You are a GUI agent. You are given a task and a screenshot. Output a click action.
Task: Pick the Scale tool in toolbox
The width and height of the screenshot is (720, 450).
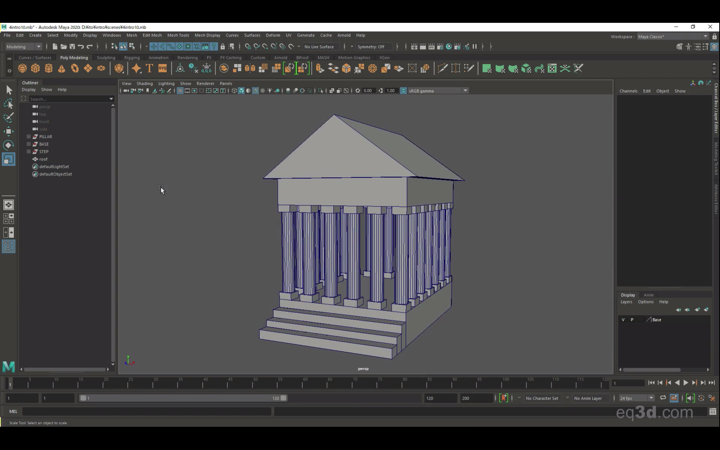click(x=9, y=159)
